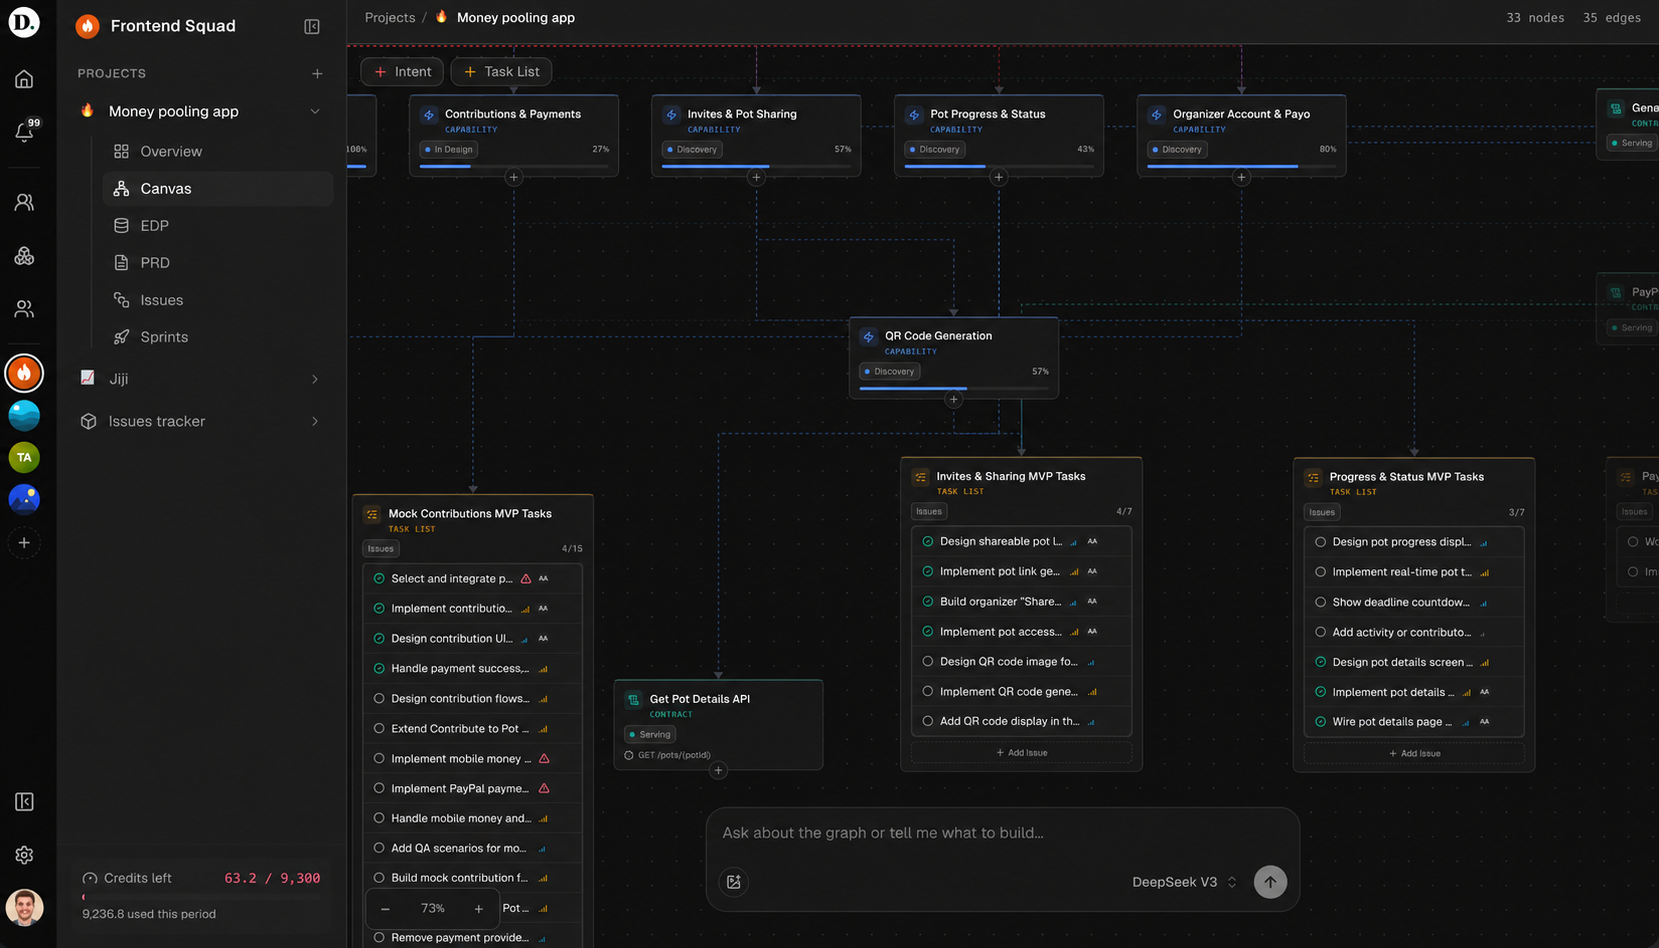
Task: Click the Mock Contributions task list icon
Action: [x=372, y=514]
